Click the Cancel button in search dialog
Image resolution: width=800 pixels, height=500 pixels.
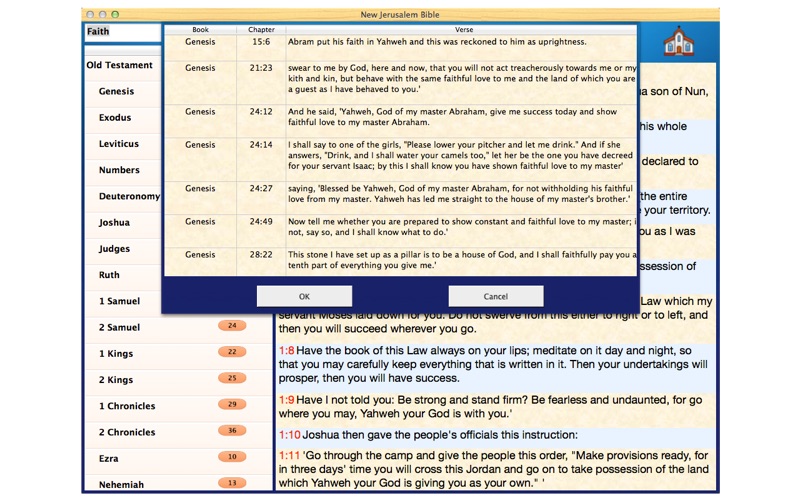pyautogui.click(x=495, y=296)
